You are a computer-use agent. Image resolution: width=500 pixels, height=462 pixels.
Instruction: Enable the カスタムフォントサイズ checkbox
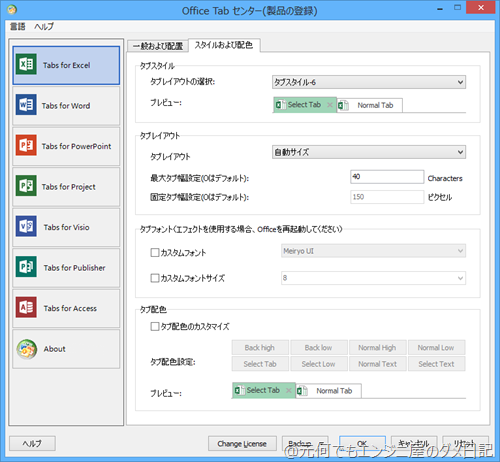155,278
